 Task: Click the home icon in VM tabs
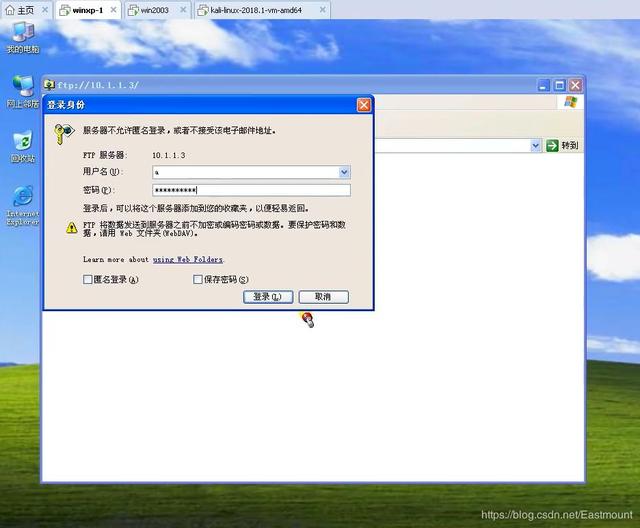10,10
